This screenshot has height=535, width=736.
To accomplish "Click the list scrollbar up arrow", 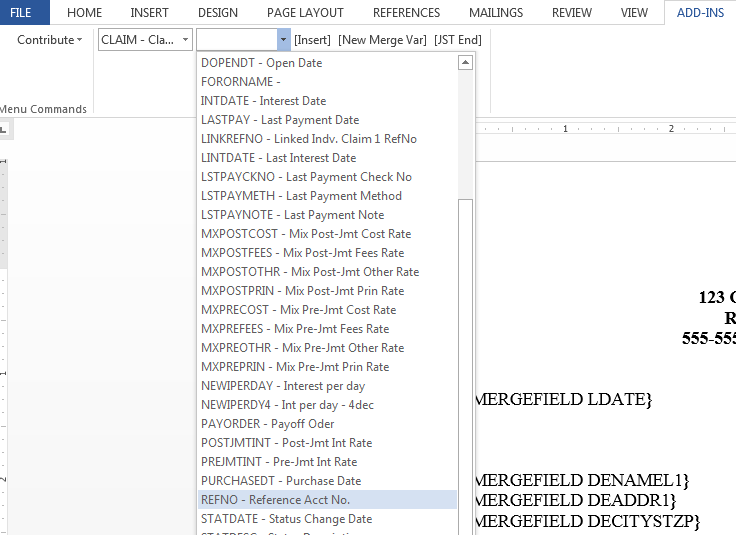I will 465,63.
